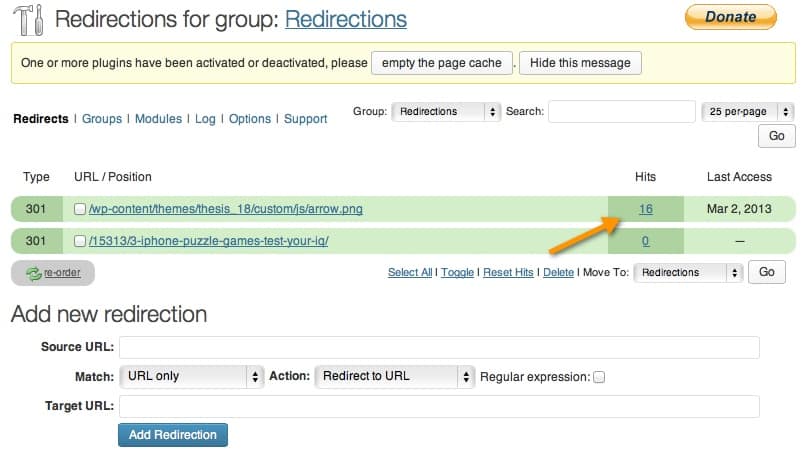Tick the checkbox for arrow.png redirect
Image resolution: width=804 pixels, height=453 pixels.
tap(79, 209)
